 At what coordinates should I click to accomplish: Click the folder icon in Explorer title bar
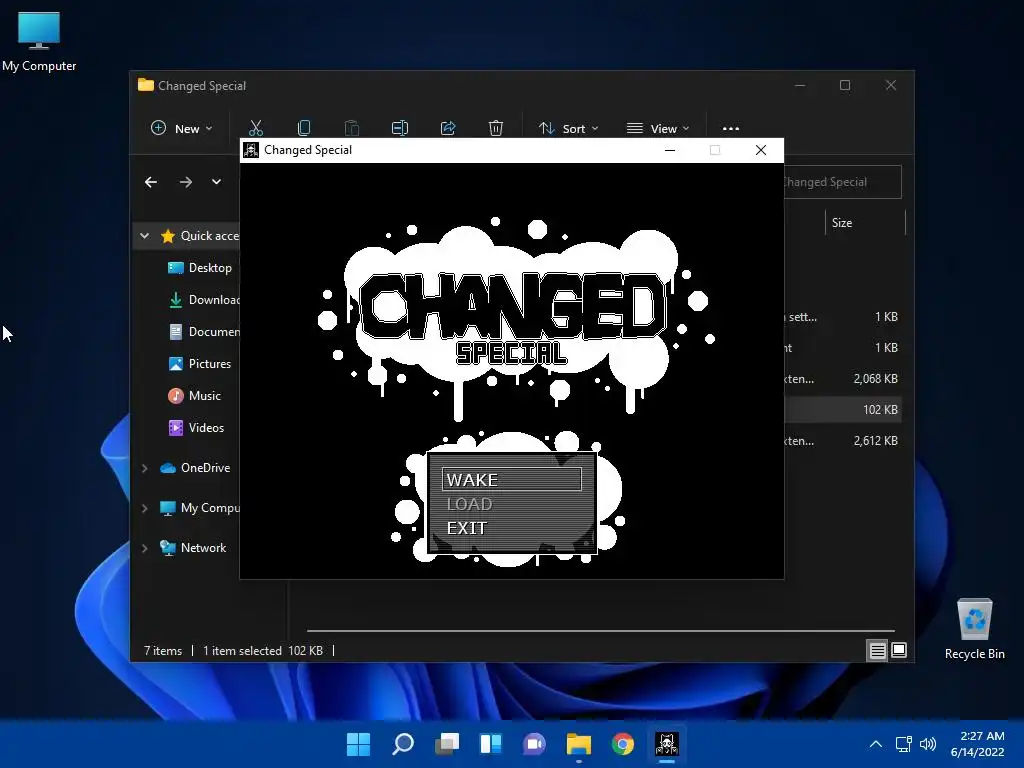[x=146, y=85]
